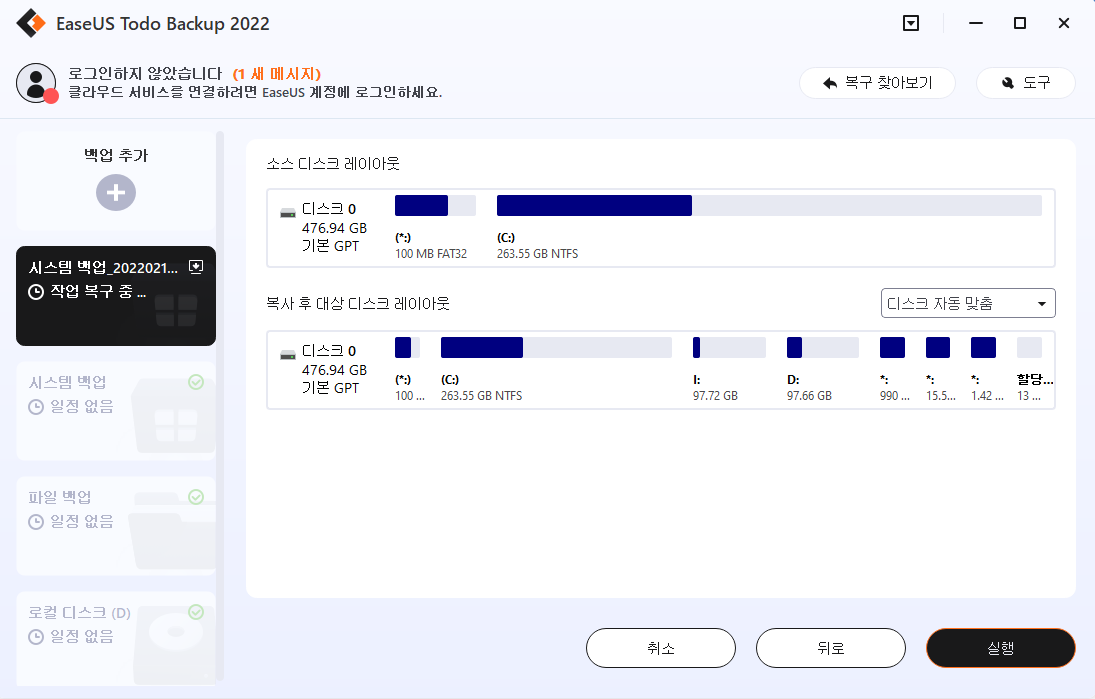Click the green check on 시스템 백업 card

[x=196, y=382]
